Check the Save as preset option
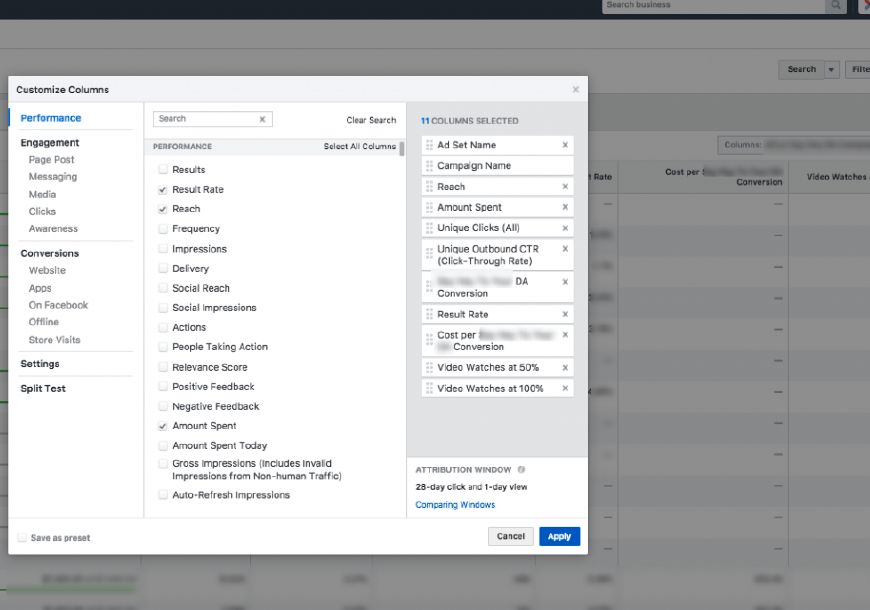 click(22, 538)
